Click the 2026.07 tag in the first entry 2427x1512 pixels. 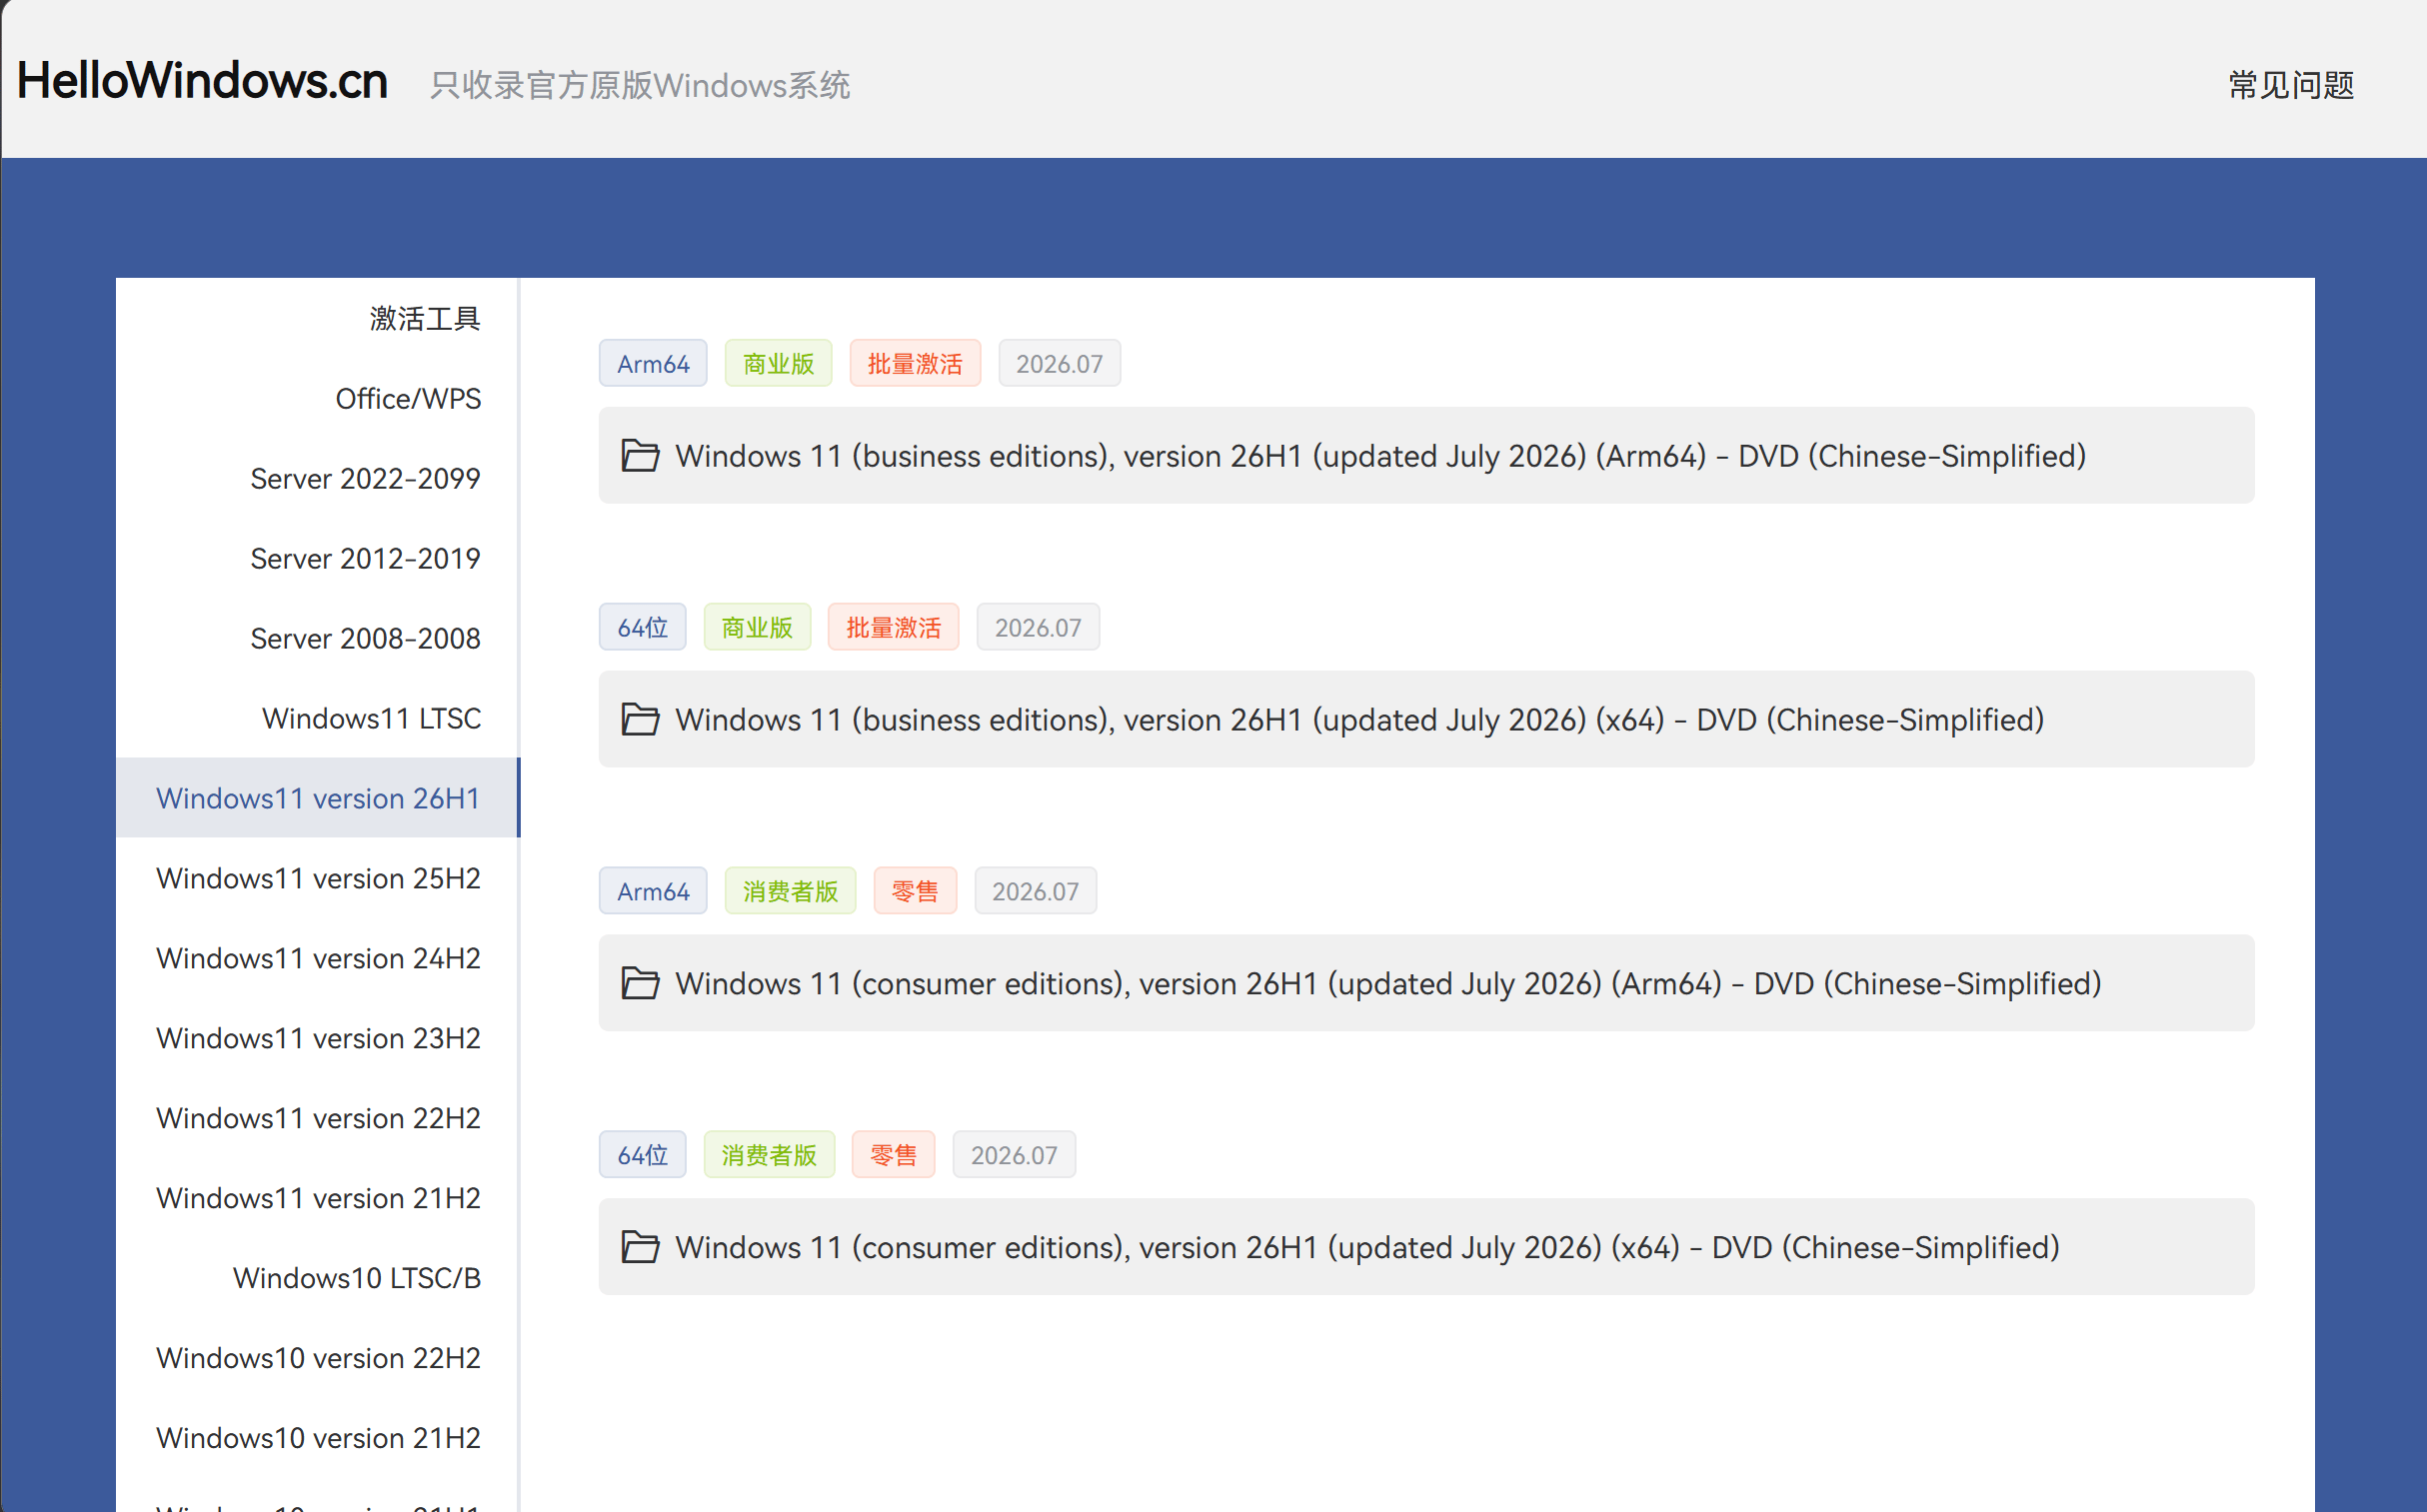pos(1059,364)
